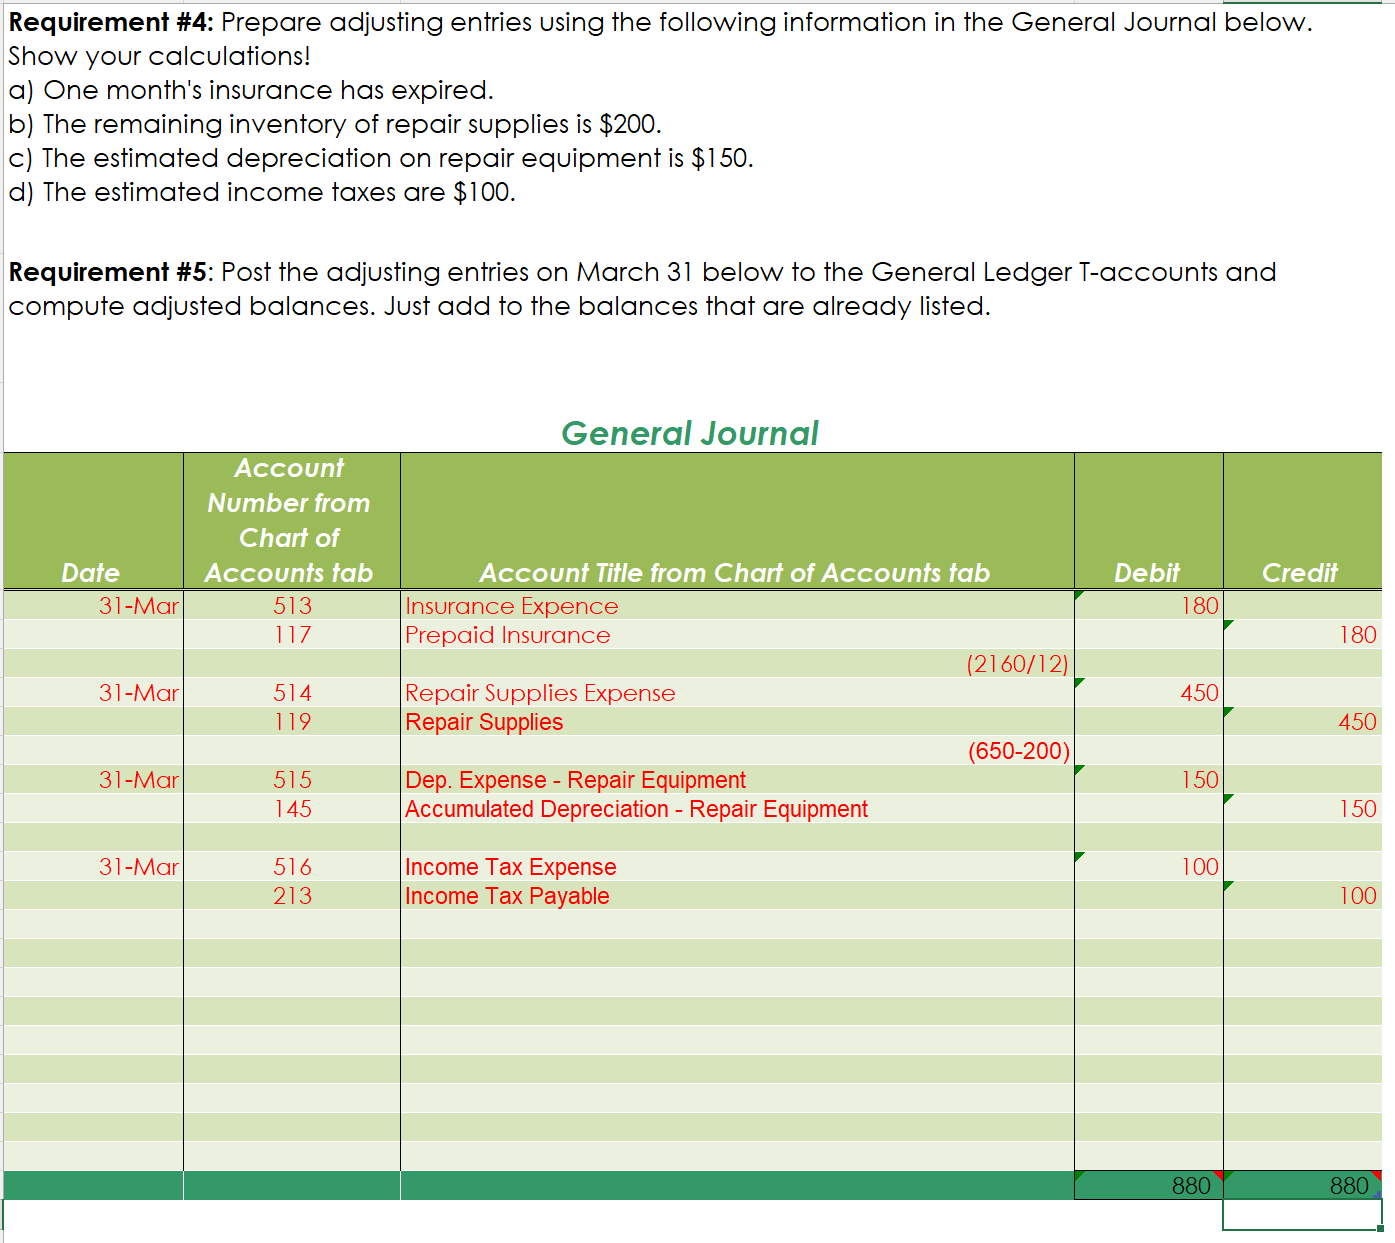Click the green indicator on the 100 Income Tax Expense debit cell

(x=1078, y=855)
